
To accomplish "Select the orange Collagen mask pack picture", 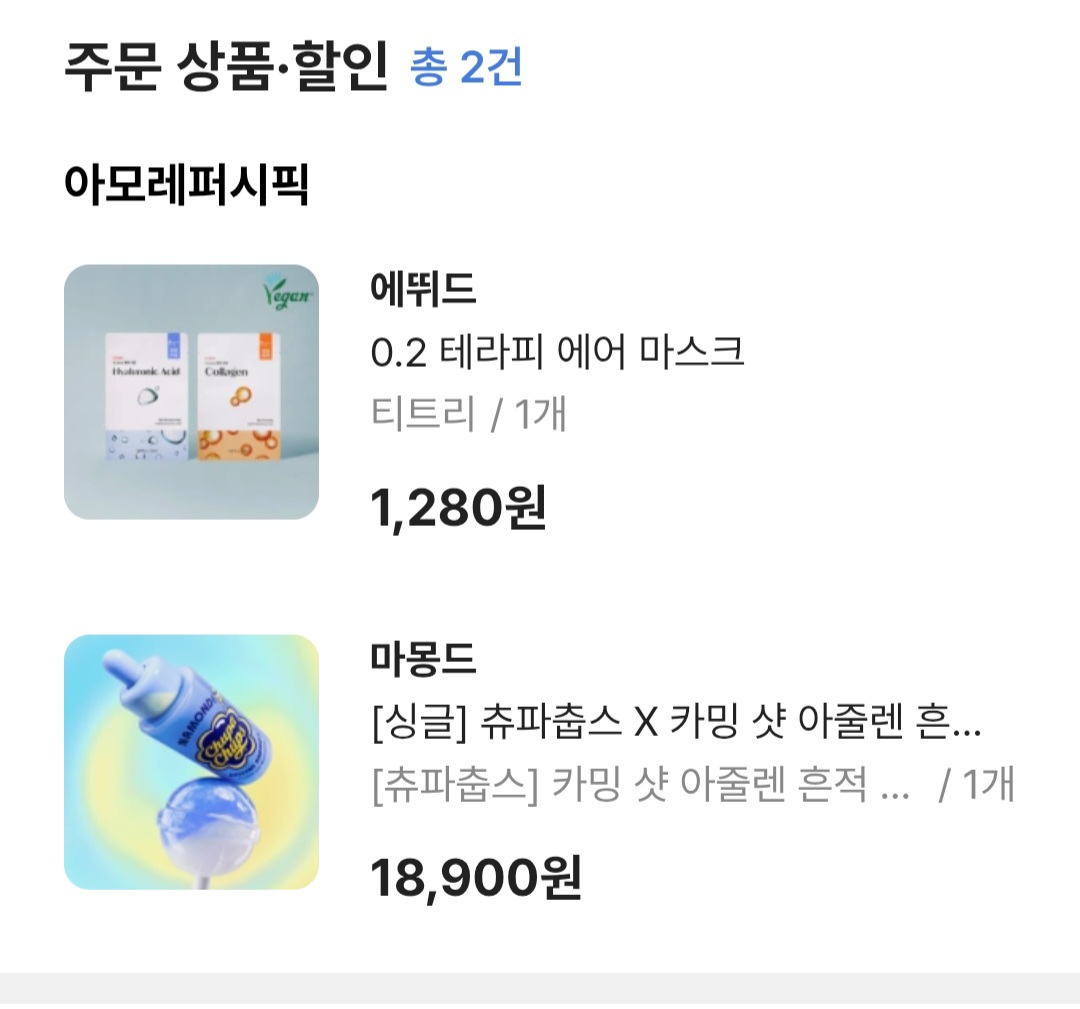I will coord(238,396).
